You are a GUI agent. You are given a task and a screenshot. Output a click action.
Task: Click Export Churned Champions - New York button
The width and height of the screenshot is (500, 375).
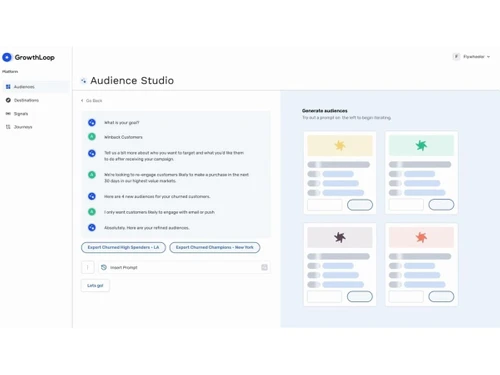pos(215,247)
